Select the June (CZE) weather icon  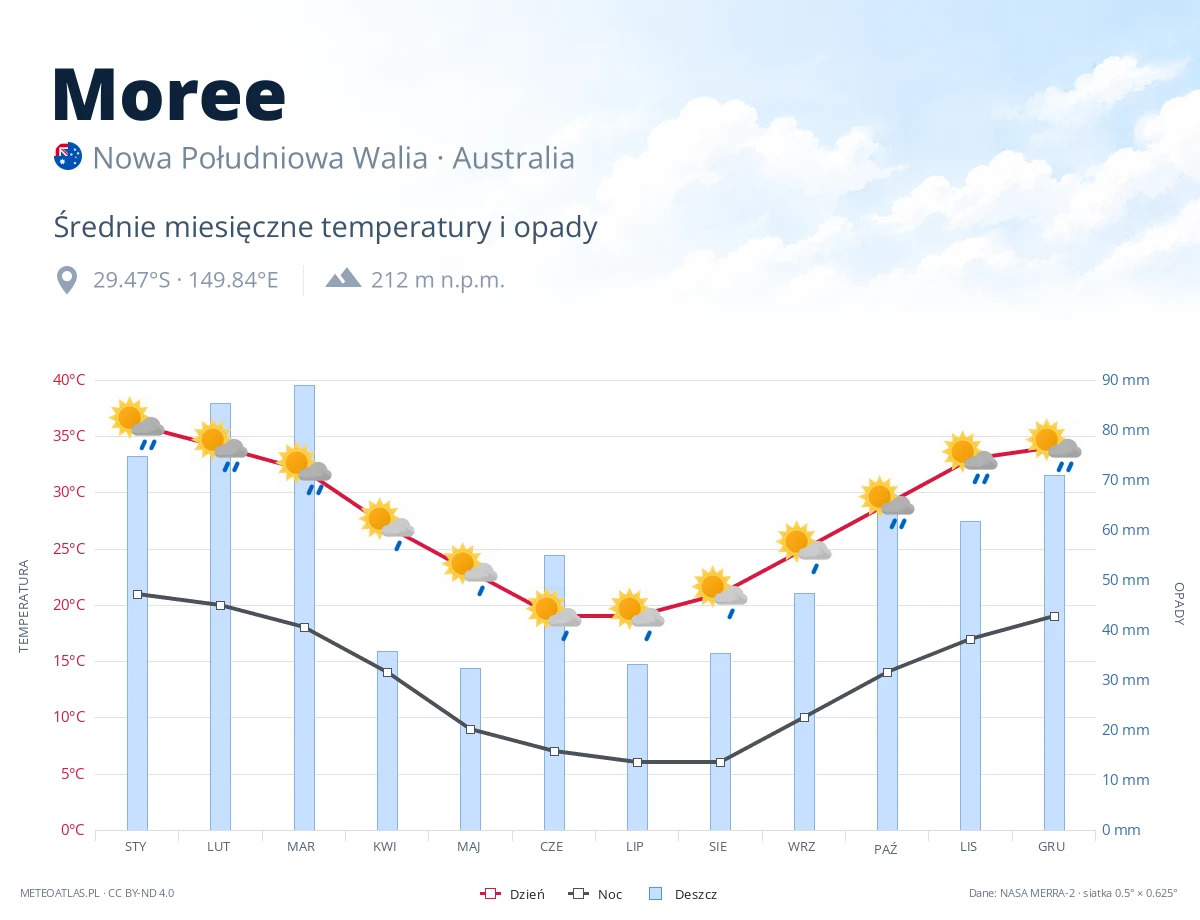pyautogui.click(x=554, y=614)
